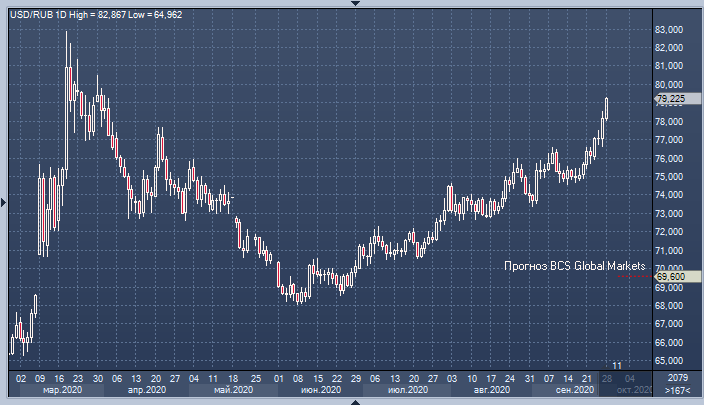Click the bottom-edge panel expand arrow
This screenshot has height=405, width=704.
click(352, 401)
